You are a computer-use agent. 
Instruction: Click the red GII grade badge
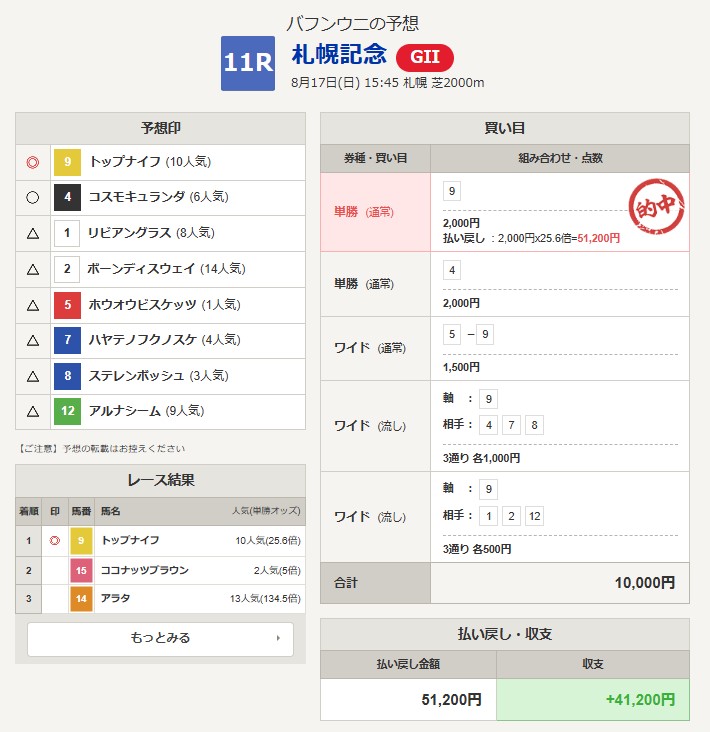(x=425, y=57)
